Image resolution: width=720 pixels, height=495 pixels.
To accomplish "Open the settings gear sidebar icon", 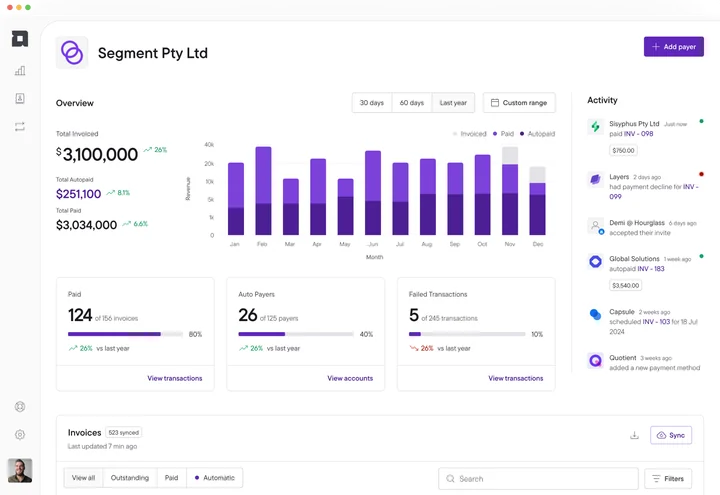I will pyautogui.click(x=20, y=434).
